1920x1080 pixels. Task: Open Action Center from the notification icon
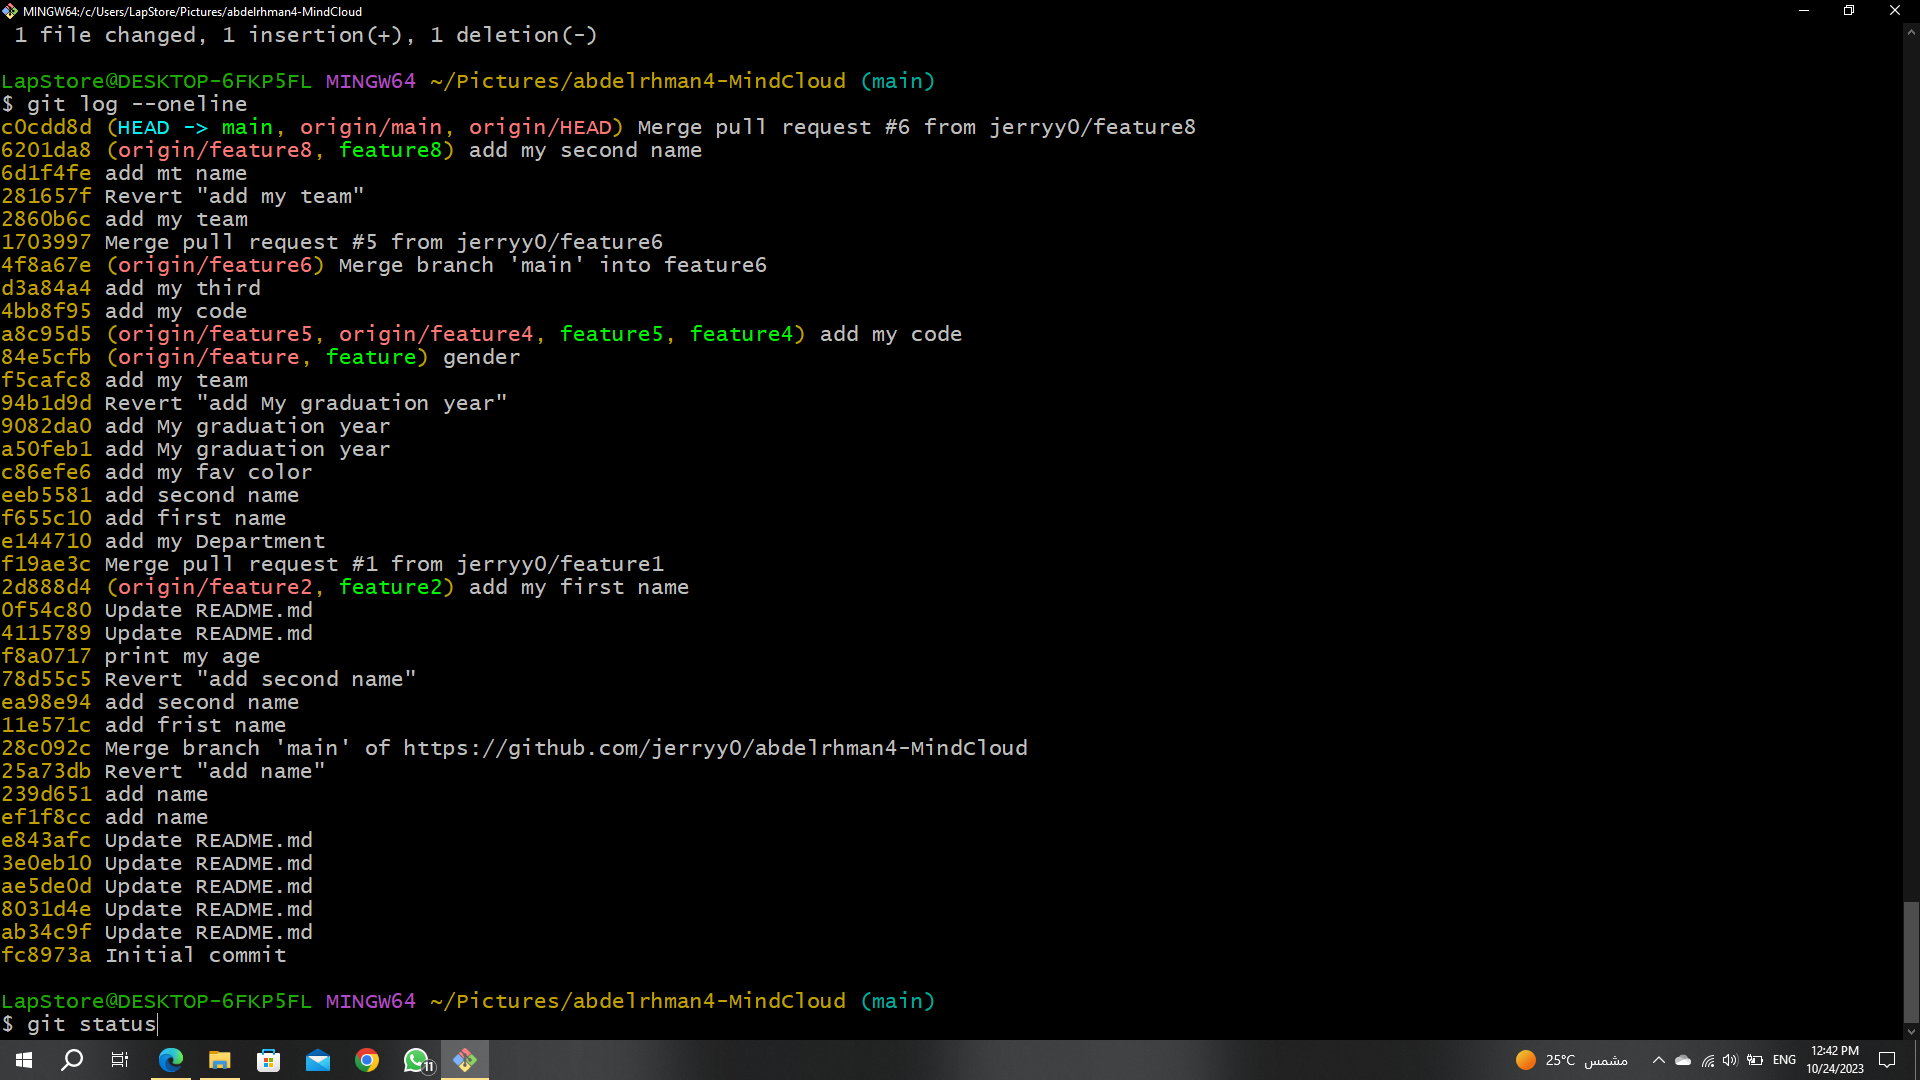coord(1889,1060)
